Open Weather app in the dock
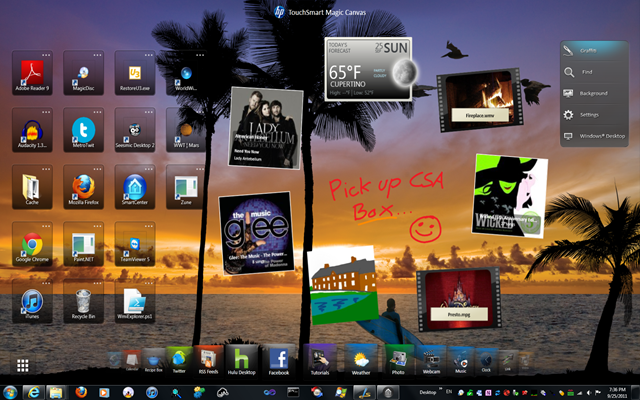Screen dimensions: 640x400 click(x=361, y=360)
